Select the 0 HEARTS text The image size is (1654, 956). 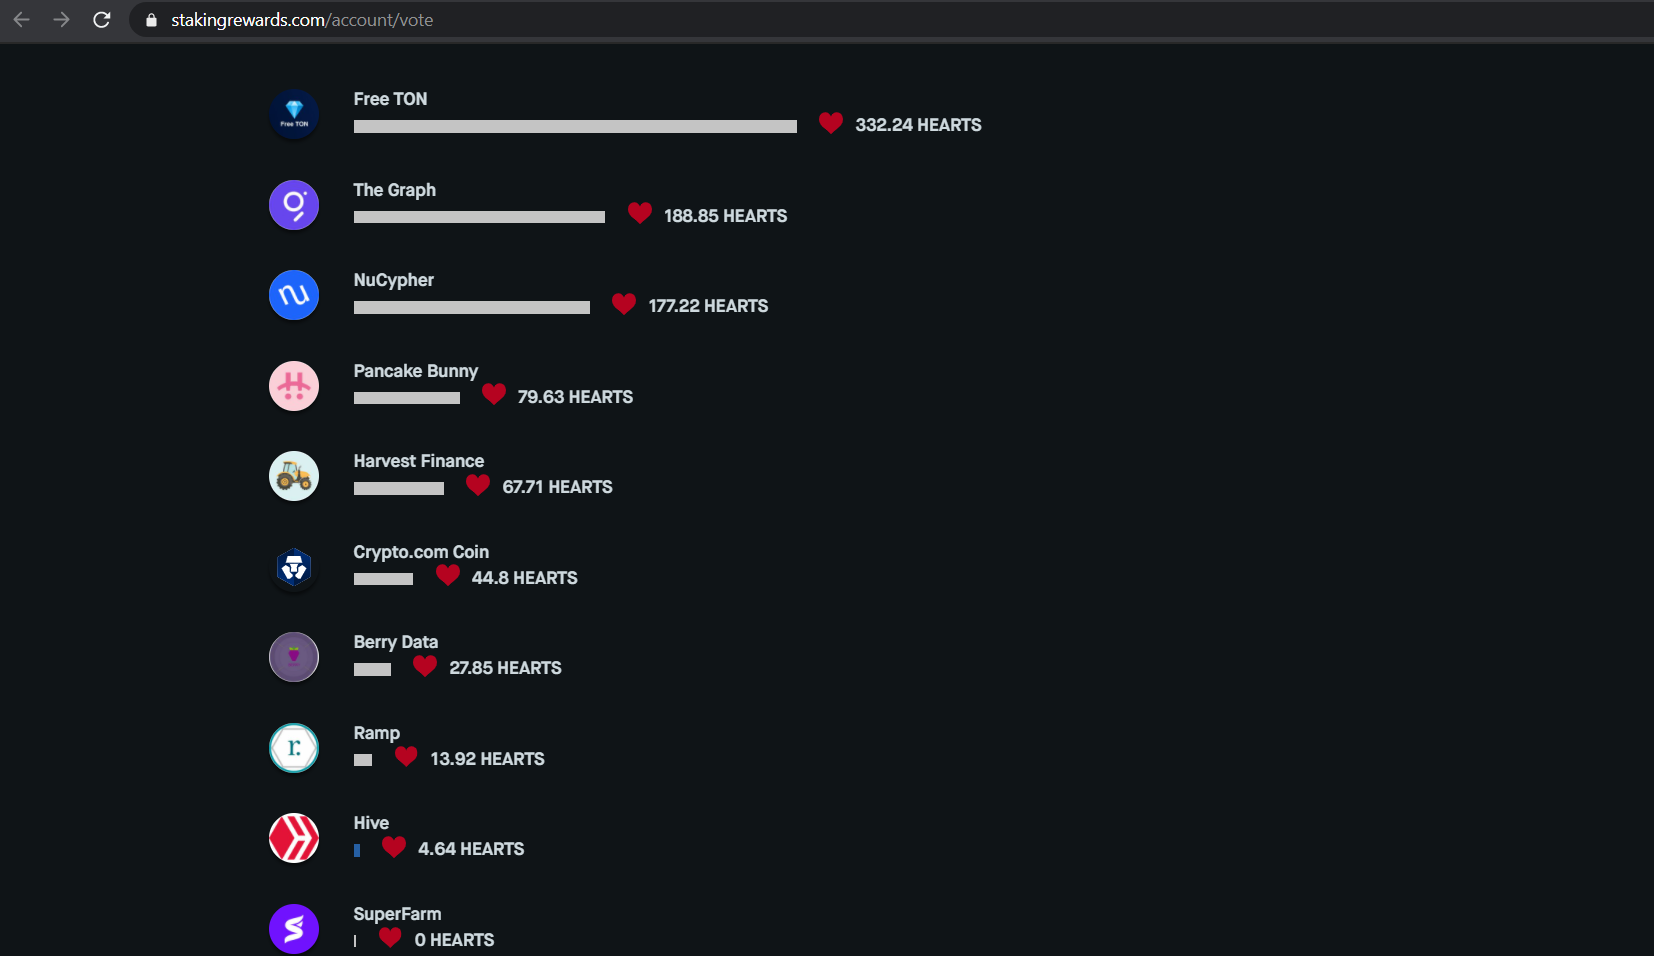(x=454, y=940)
